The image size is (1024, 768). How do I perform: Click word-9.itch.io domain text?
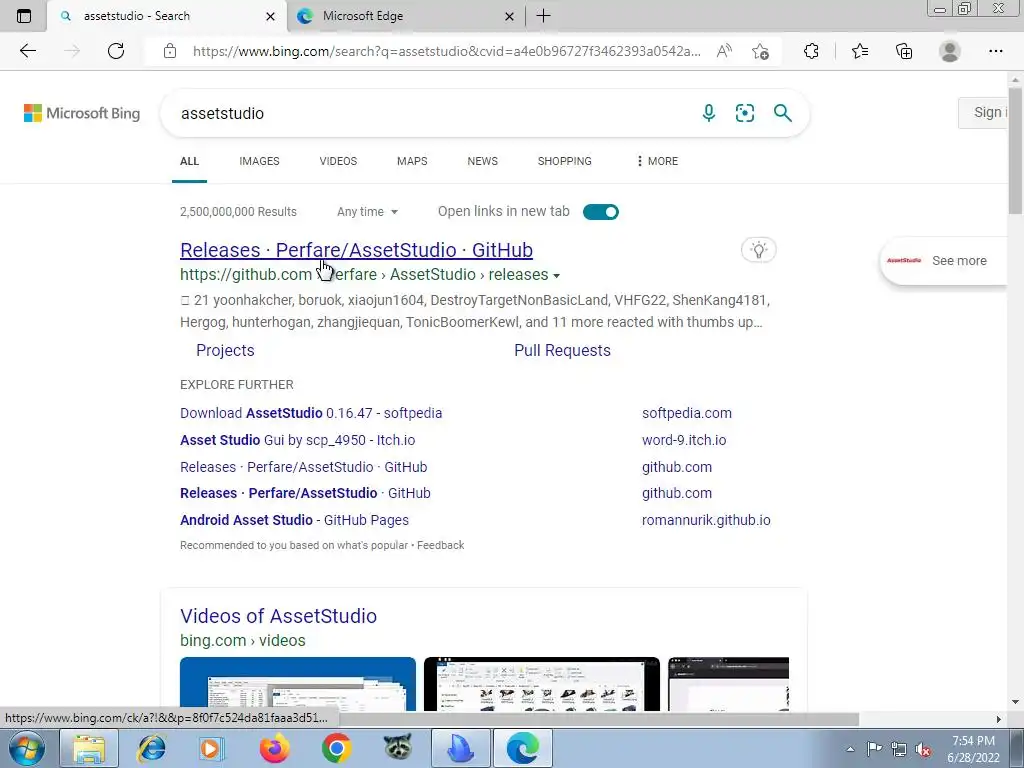pos(684,440)
